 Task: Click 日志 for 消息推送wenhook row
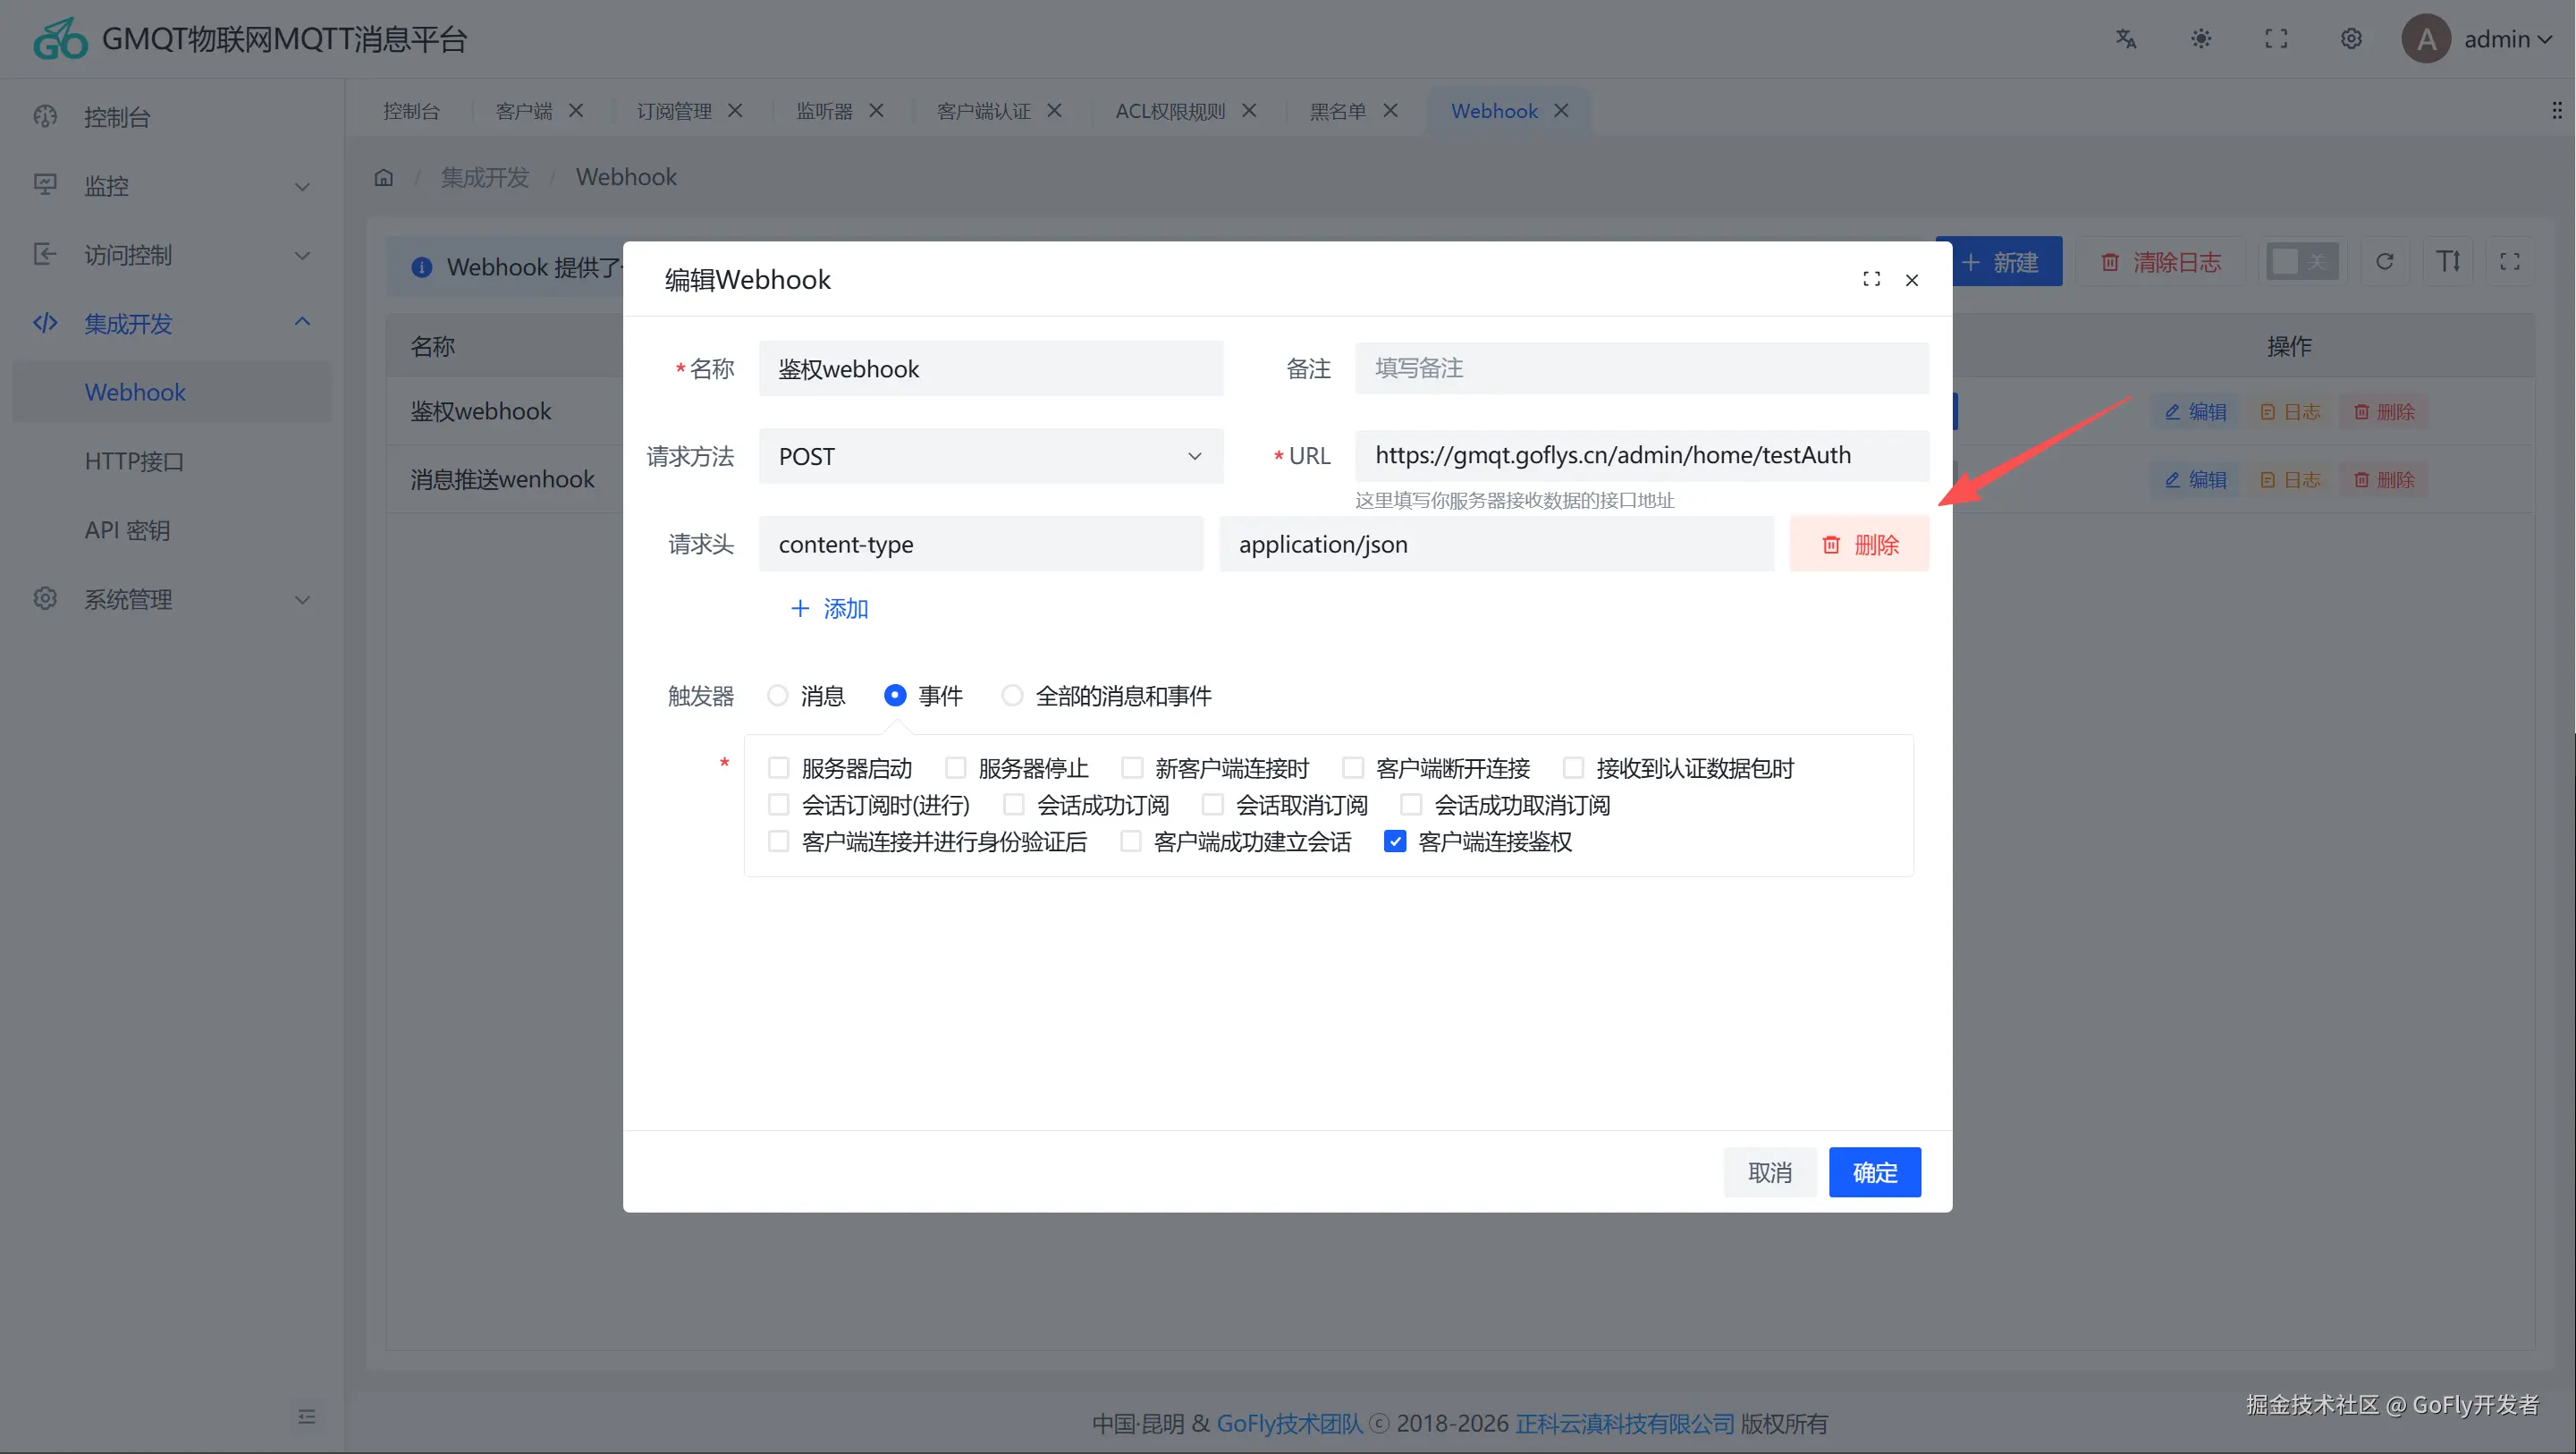[x=2290, y=480]
